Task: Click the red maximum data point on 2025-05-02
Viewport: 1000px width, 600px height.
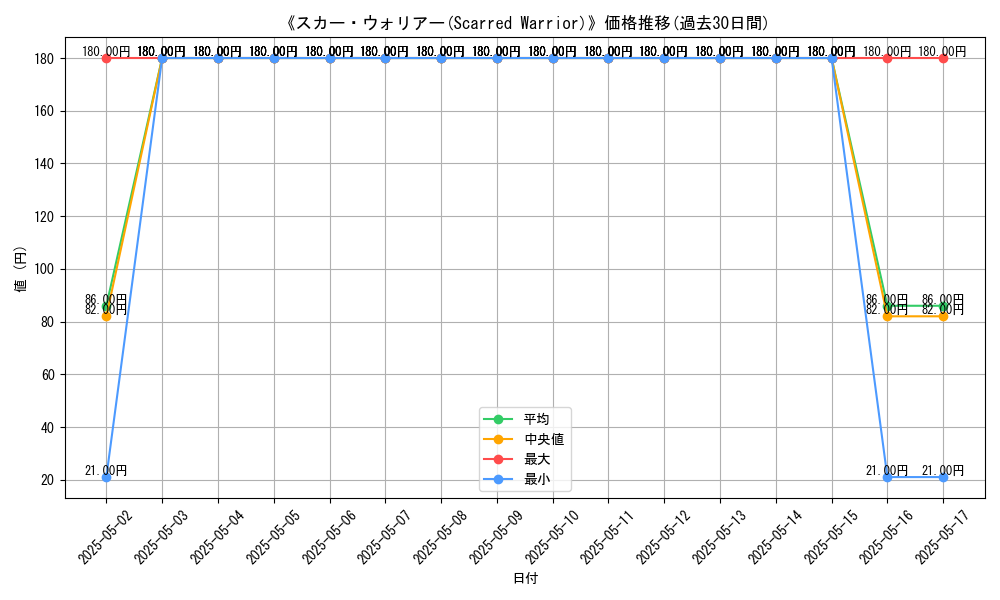Action: [x=107, y=59]
